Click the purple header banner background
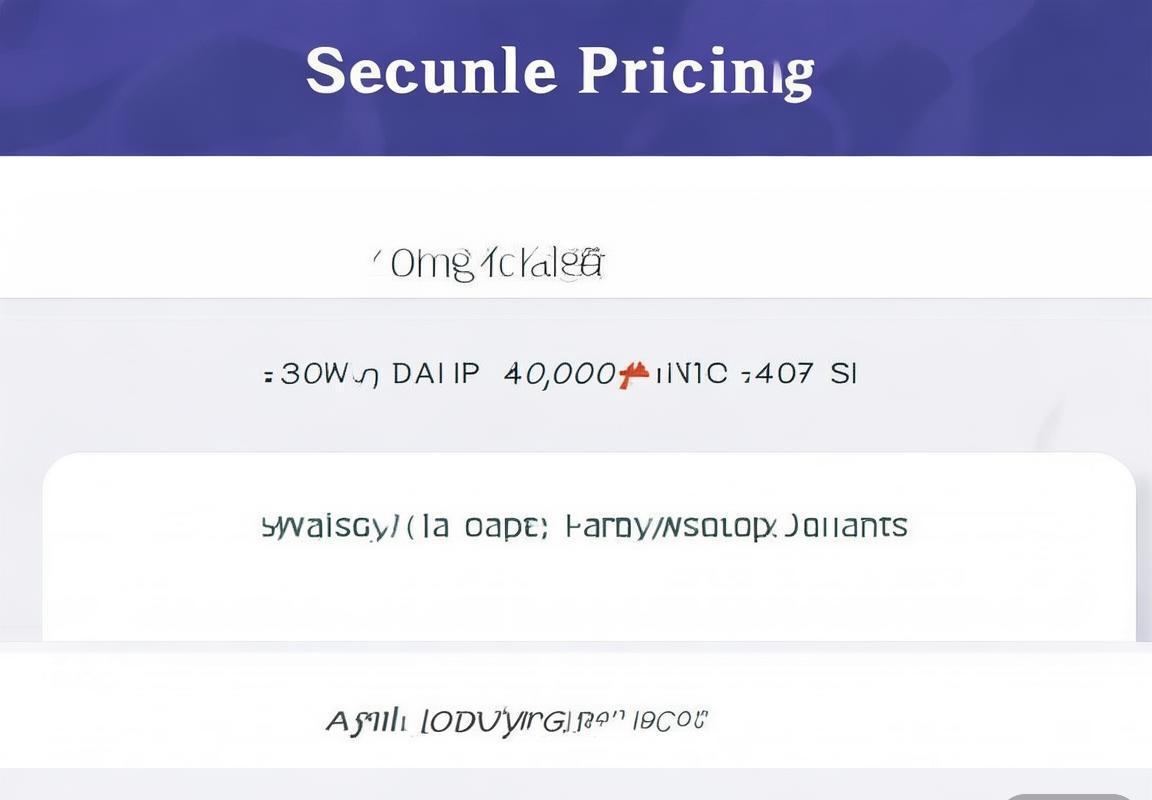 [150, 80]
